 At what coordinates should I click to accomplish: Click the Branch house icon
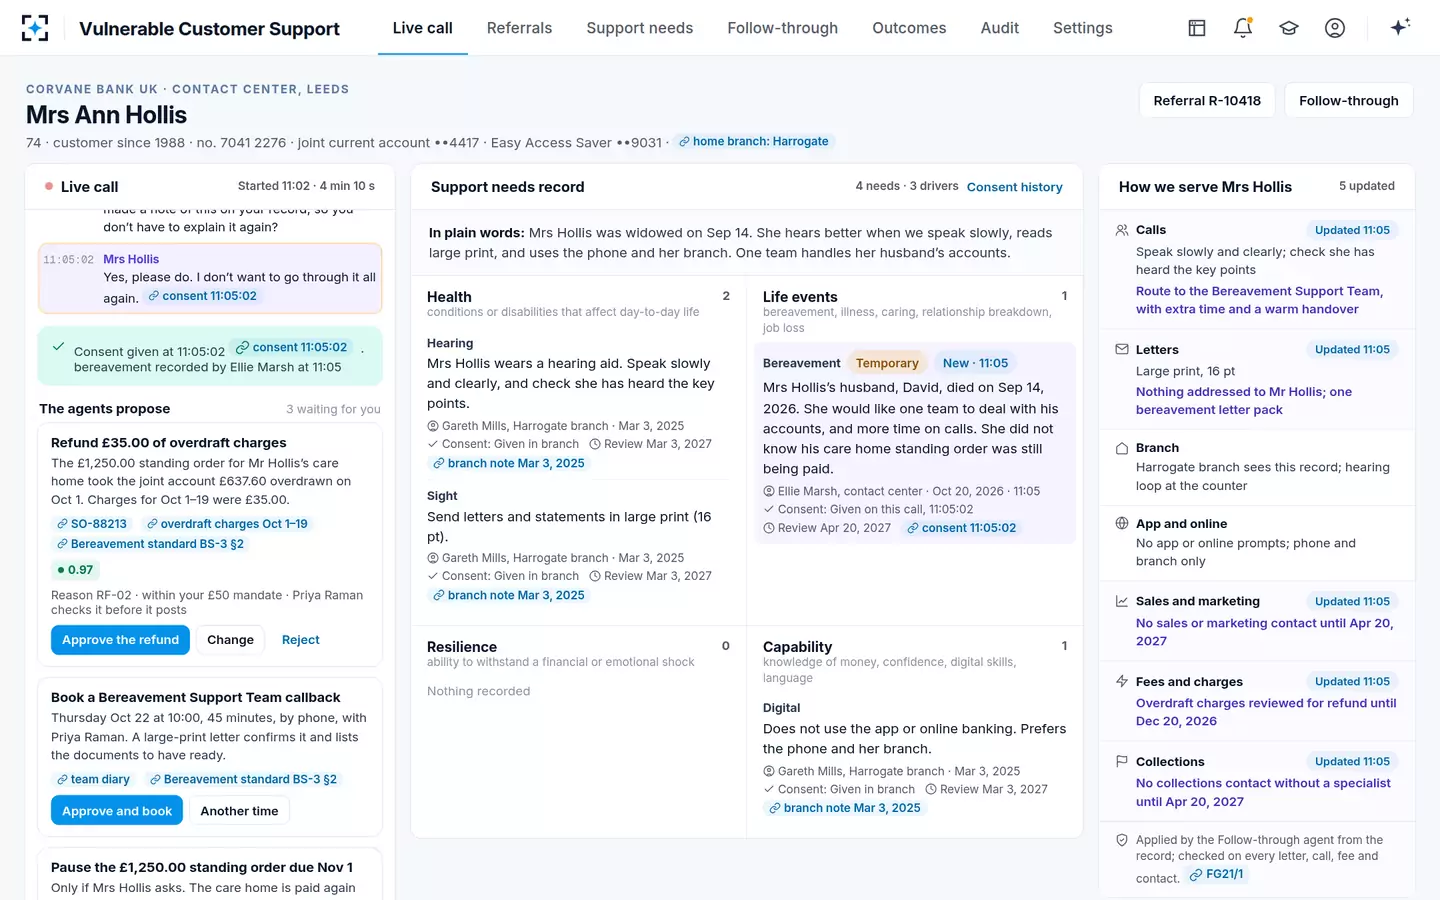pyautogui.click(x=1122, y=448)
